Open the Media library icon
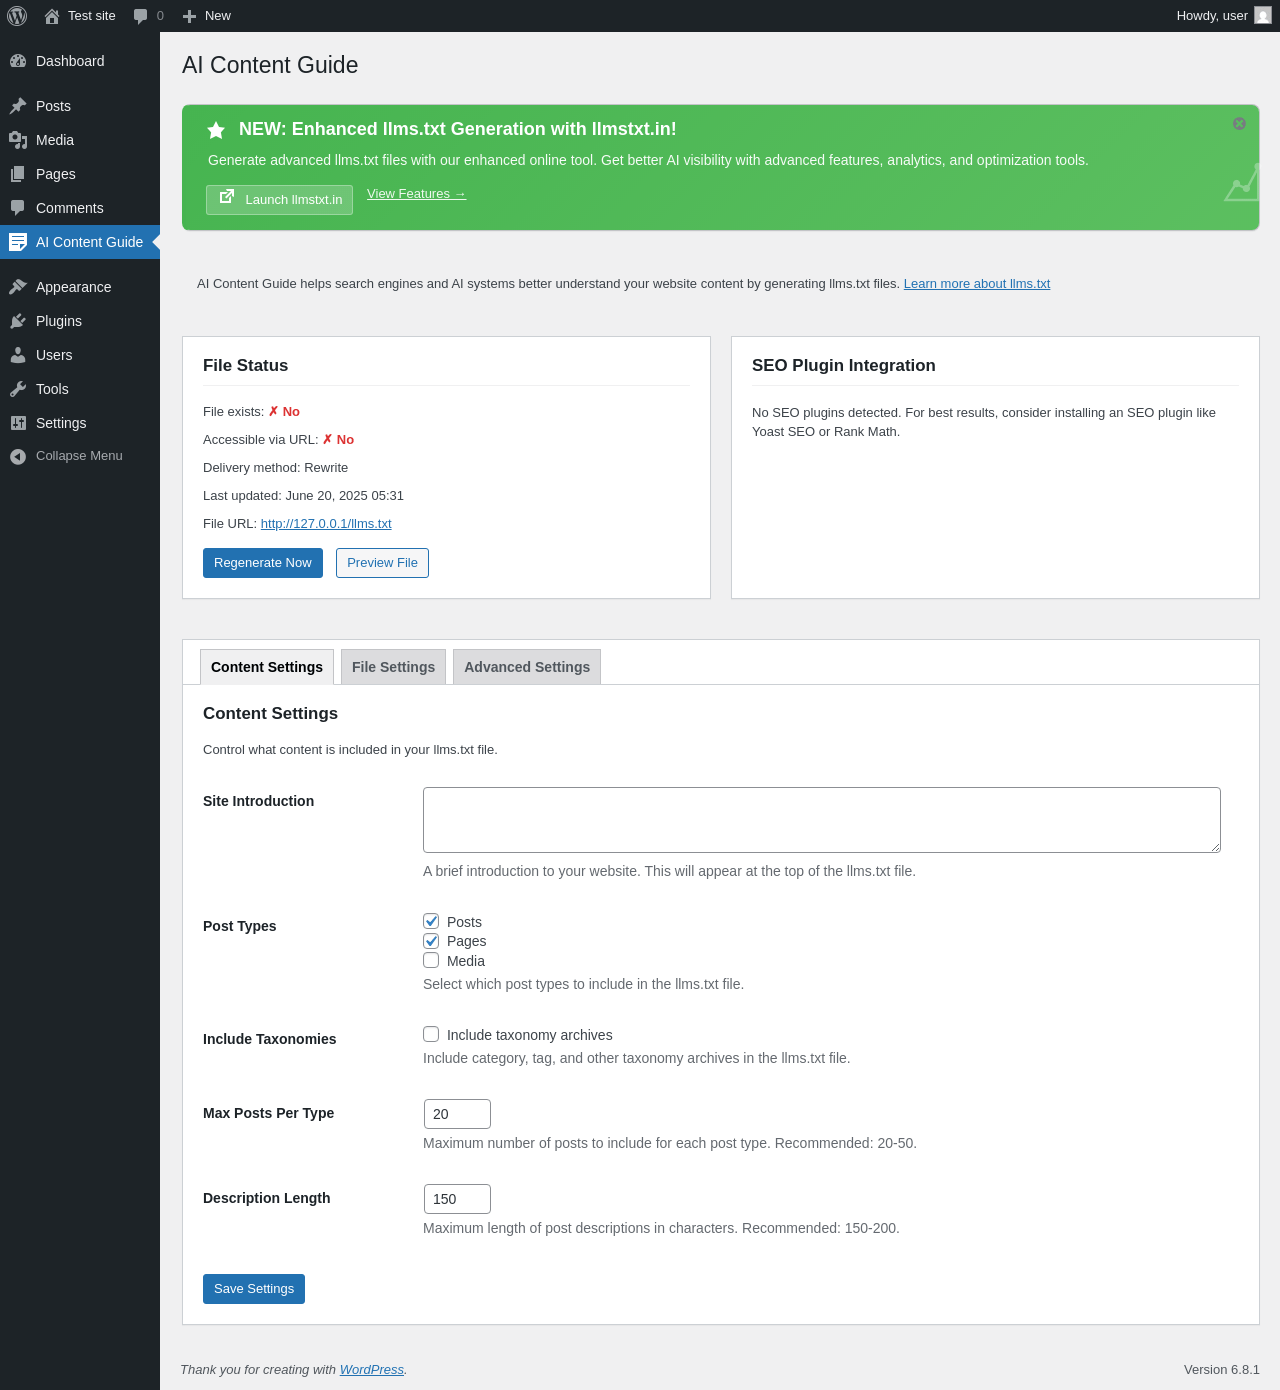Viewport: 1280px width, 1390px height. pyautogui.click(x=18, y=140)
